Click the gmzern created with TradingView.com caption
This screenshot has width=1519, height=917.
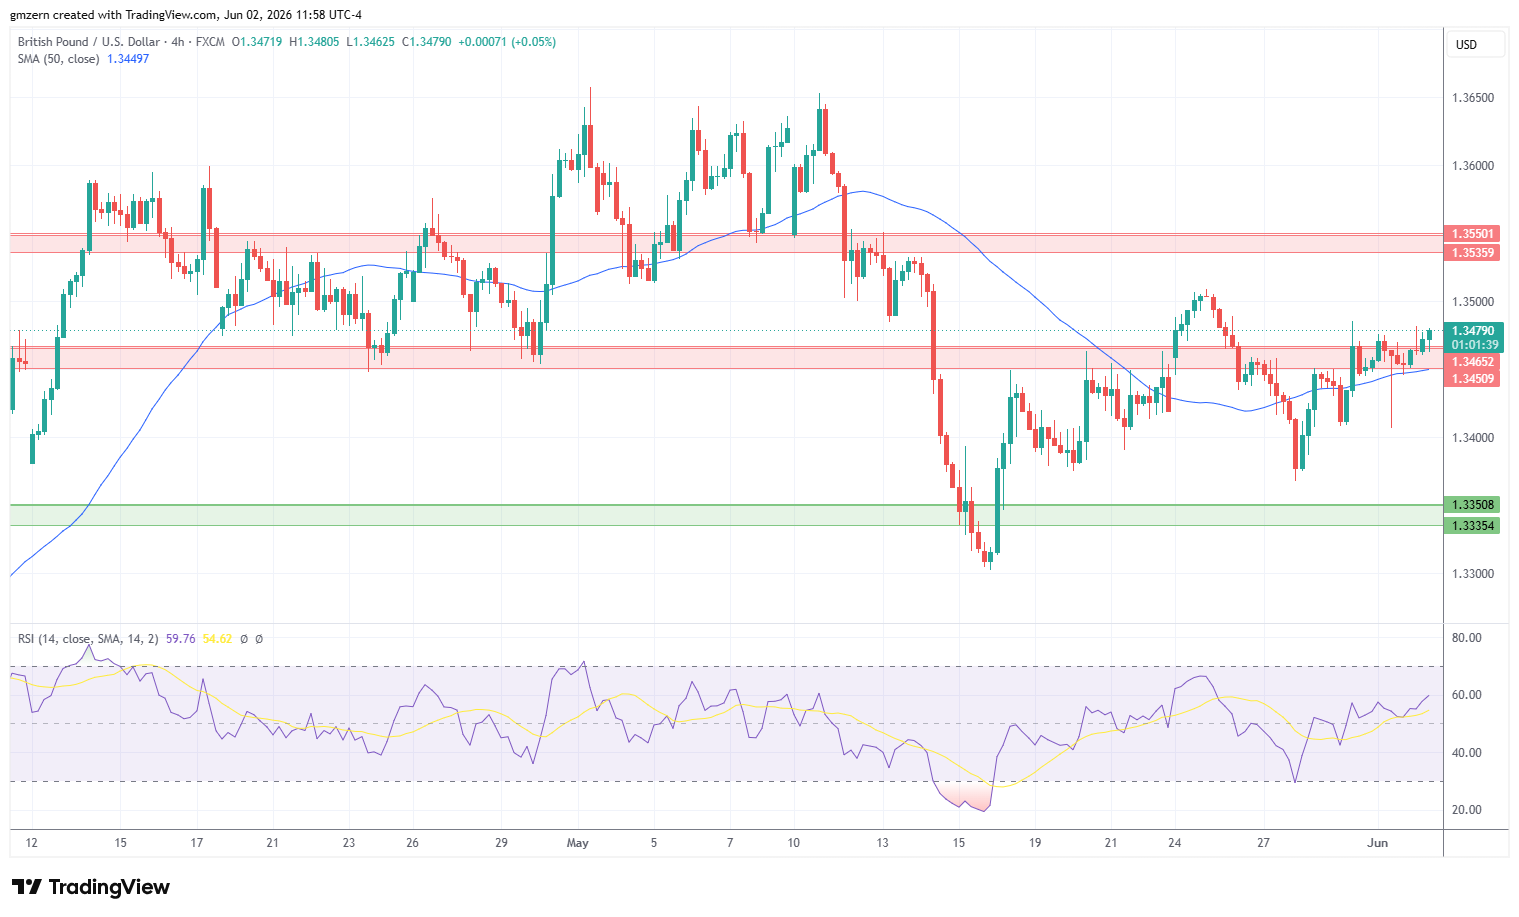pyautogui.click(x=186, y=15)
